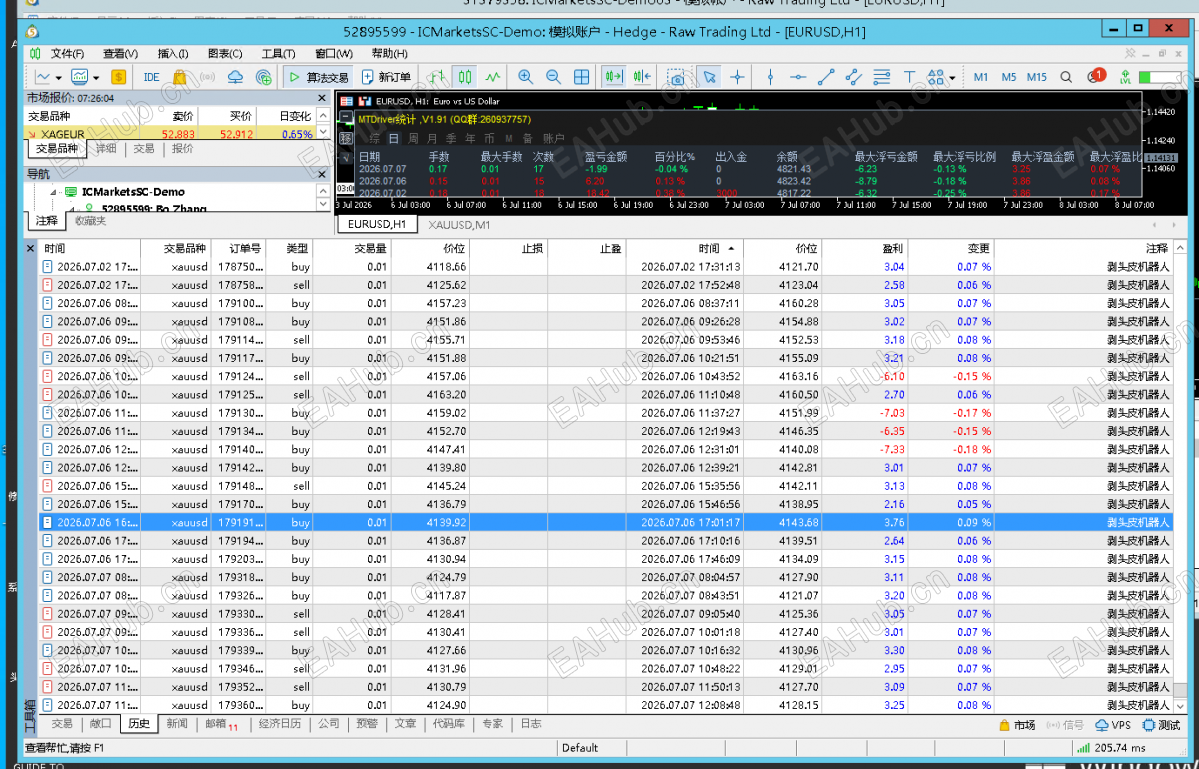Click the signals broadcast icon in toolbar
Viewport: 1199px width, 769px height.
tap(207, 77)
